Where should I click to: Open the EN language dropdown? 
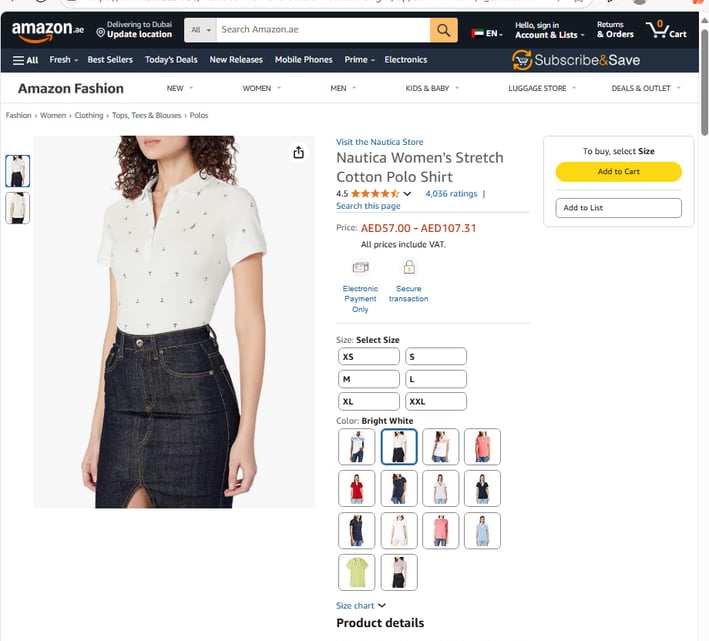[487, 33]
